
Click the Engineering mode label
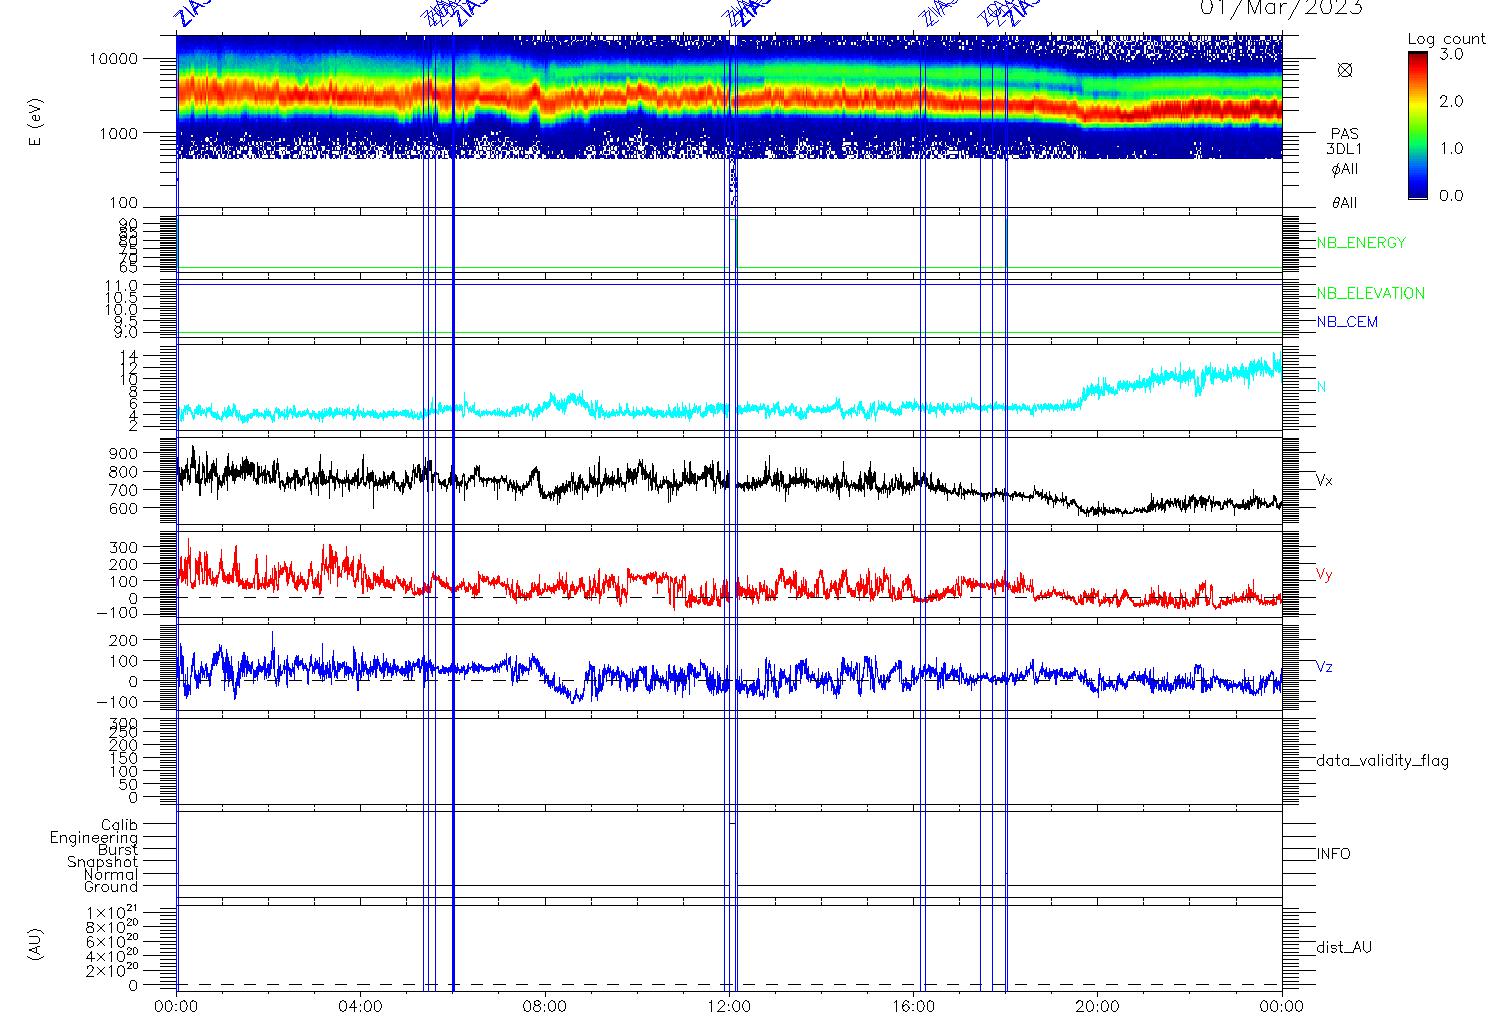click(x=94, y=838)
